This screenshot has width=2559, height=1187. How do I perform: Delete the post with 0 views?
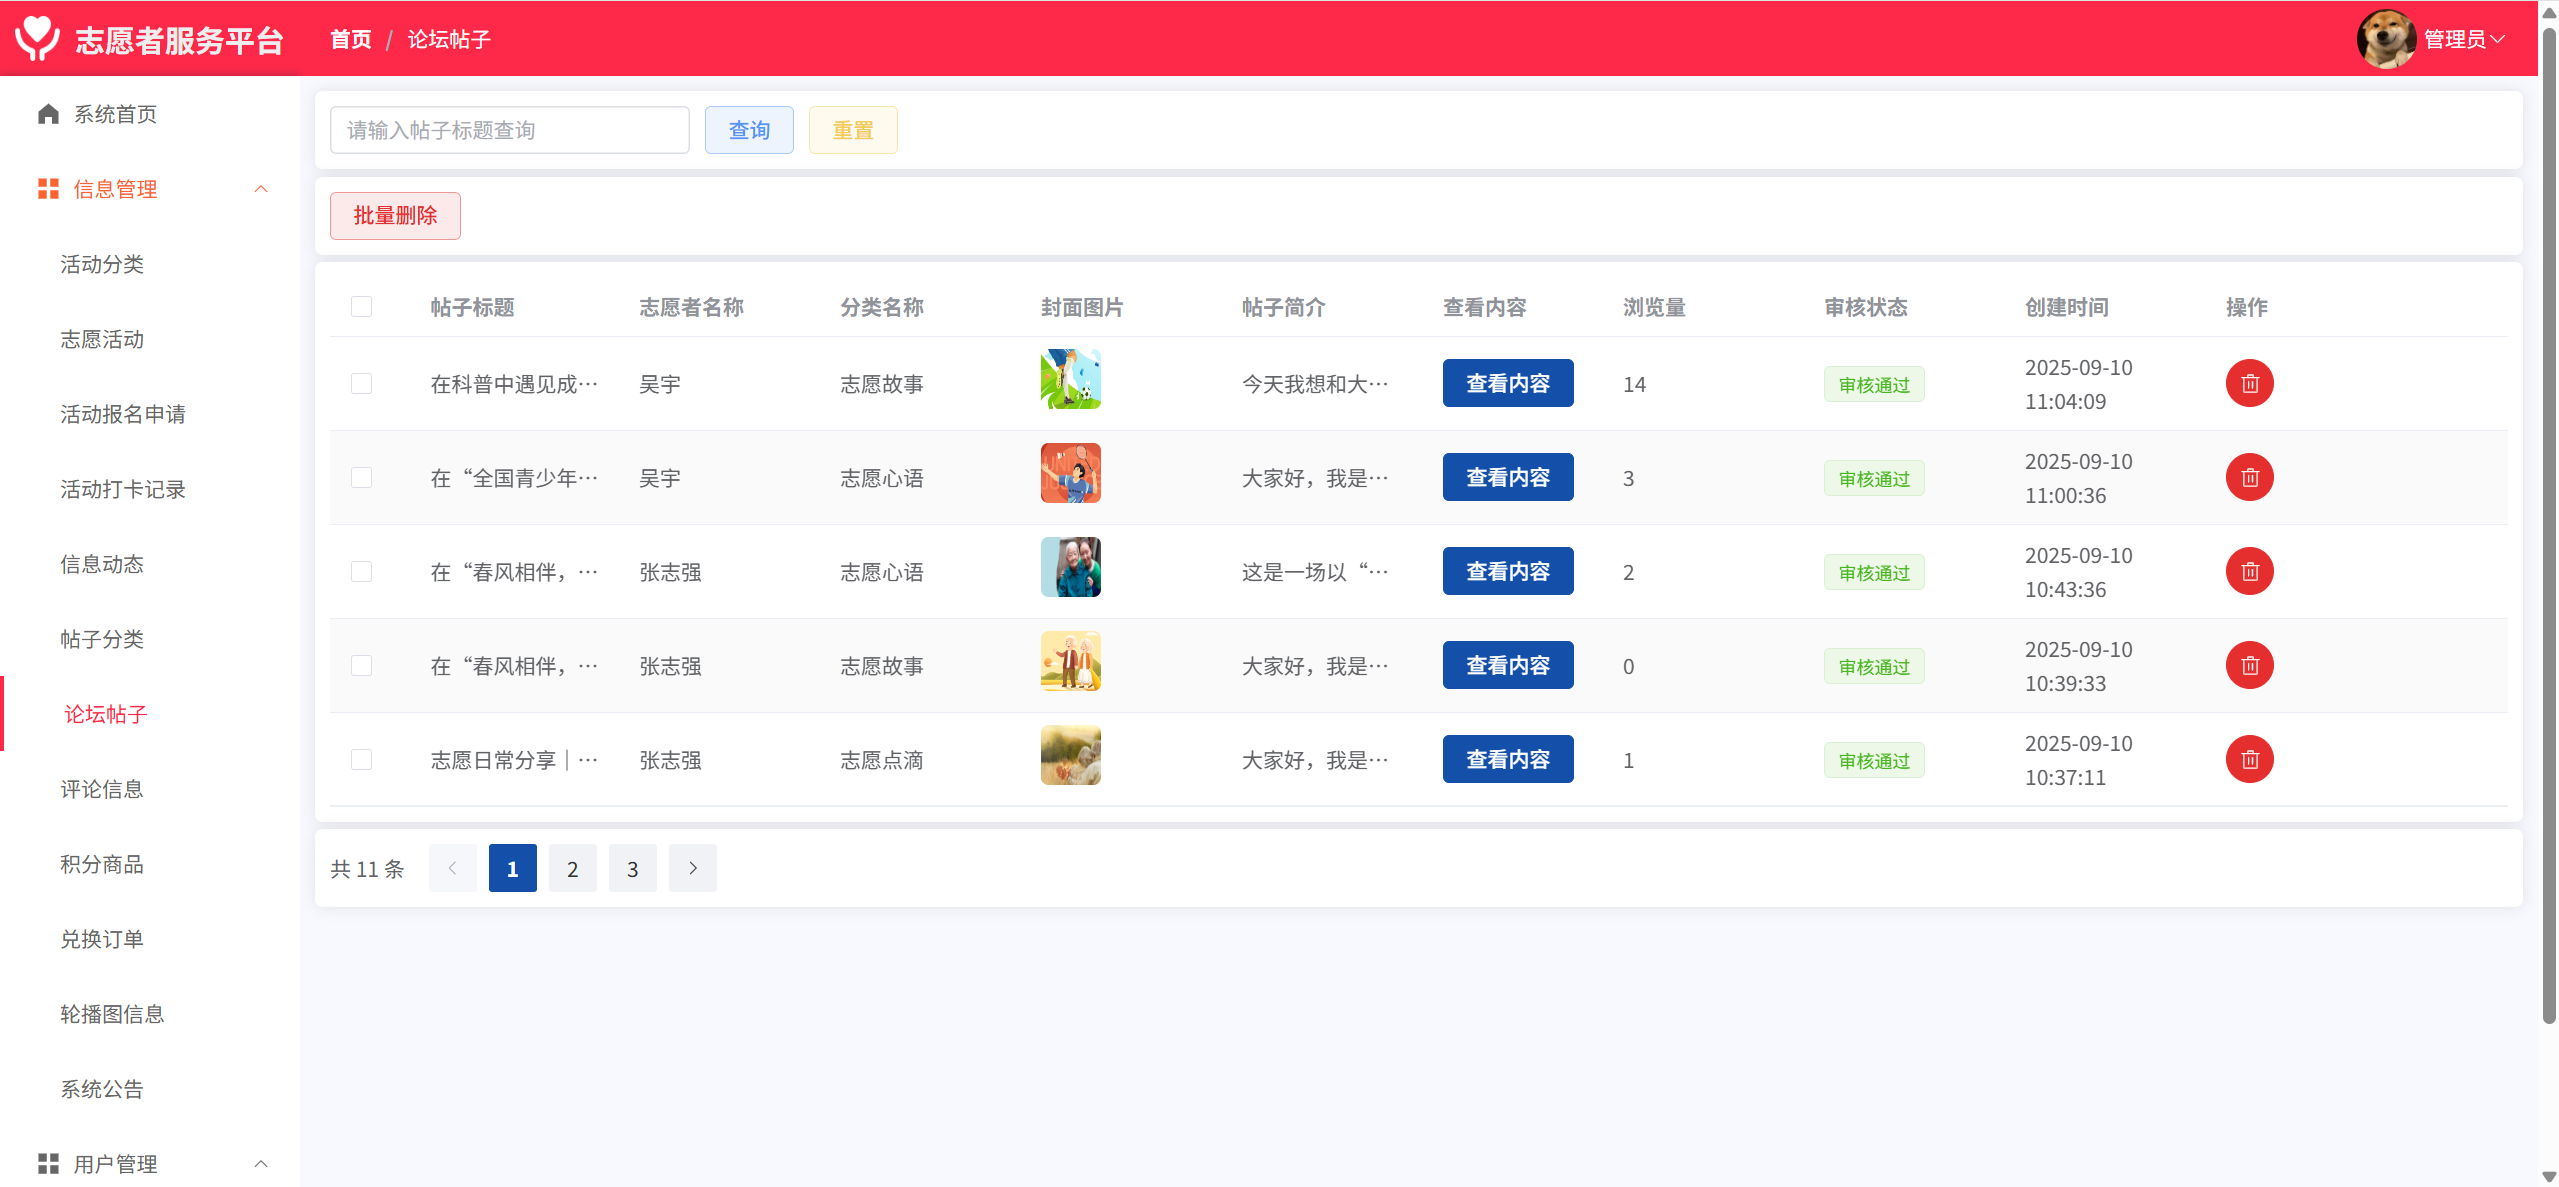click(x=2249, y=666)
